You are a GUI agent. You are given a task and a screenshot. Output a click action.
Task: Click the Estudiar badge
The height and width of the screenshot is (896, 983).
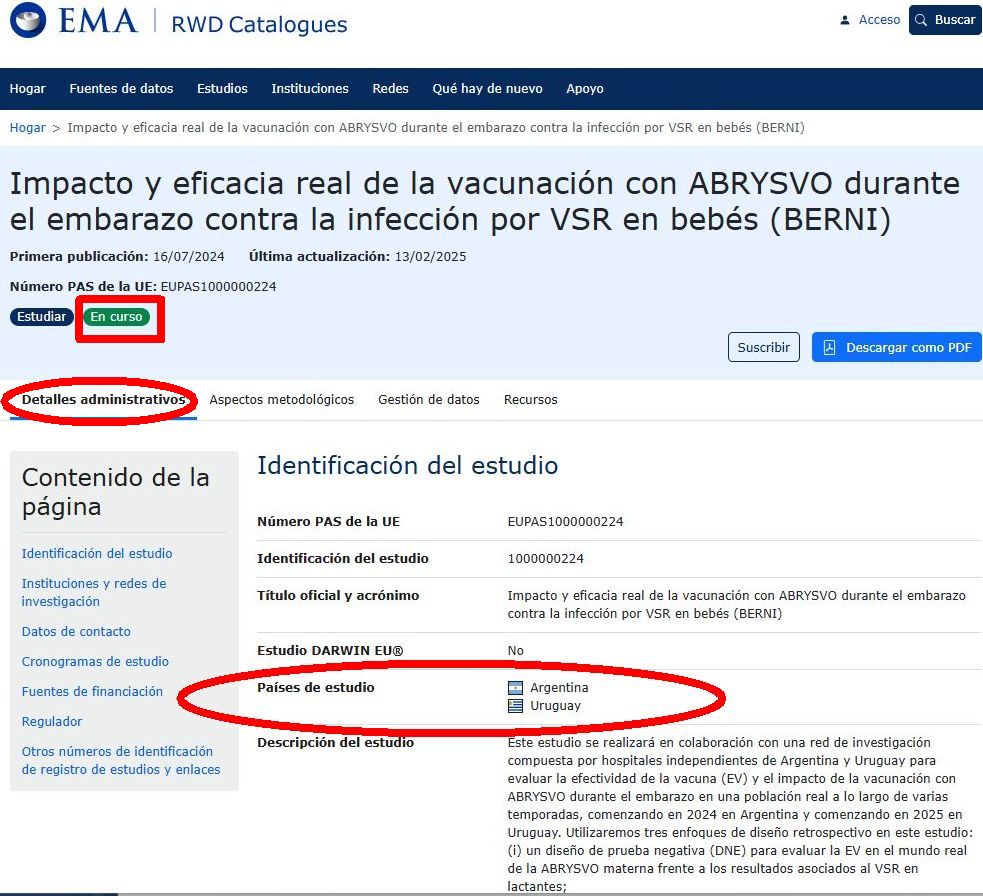point(41,317)
